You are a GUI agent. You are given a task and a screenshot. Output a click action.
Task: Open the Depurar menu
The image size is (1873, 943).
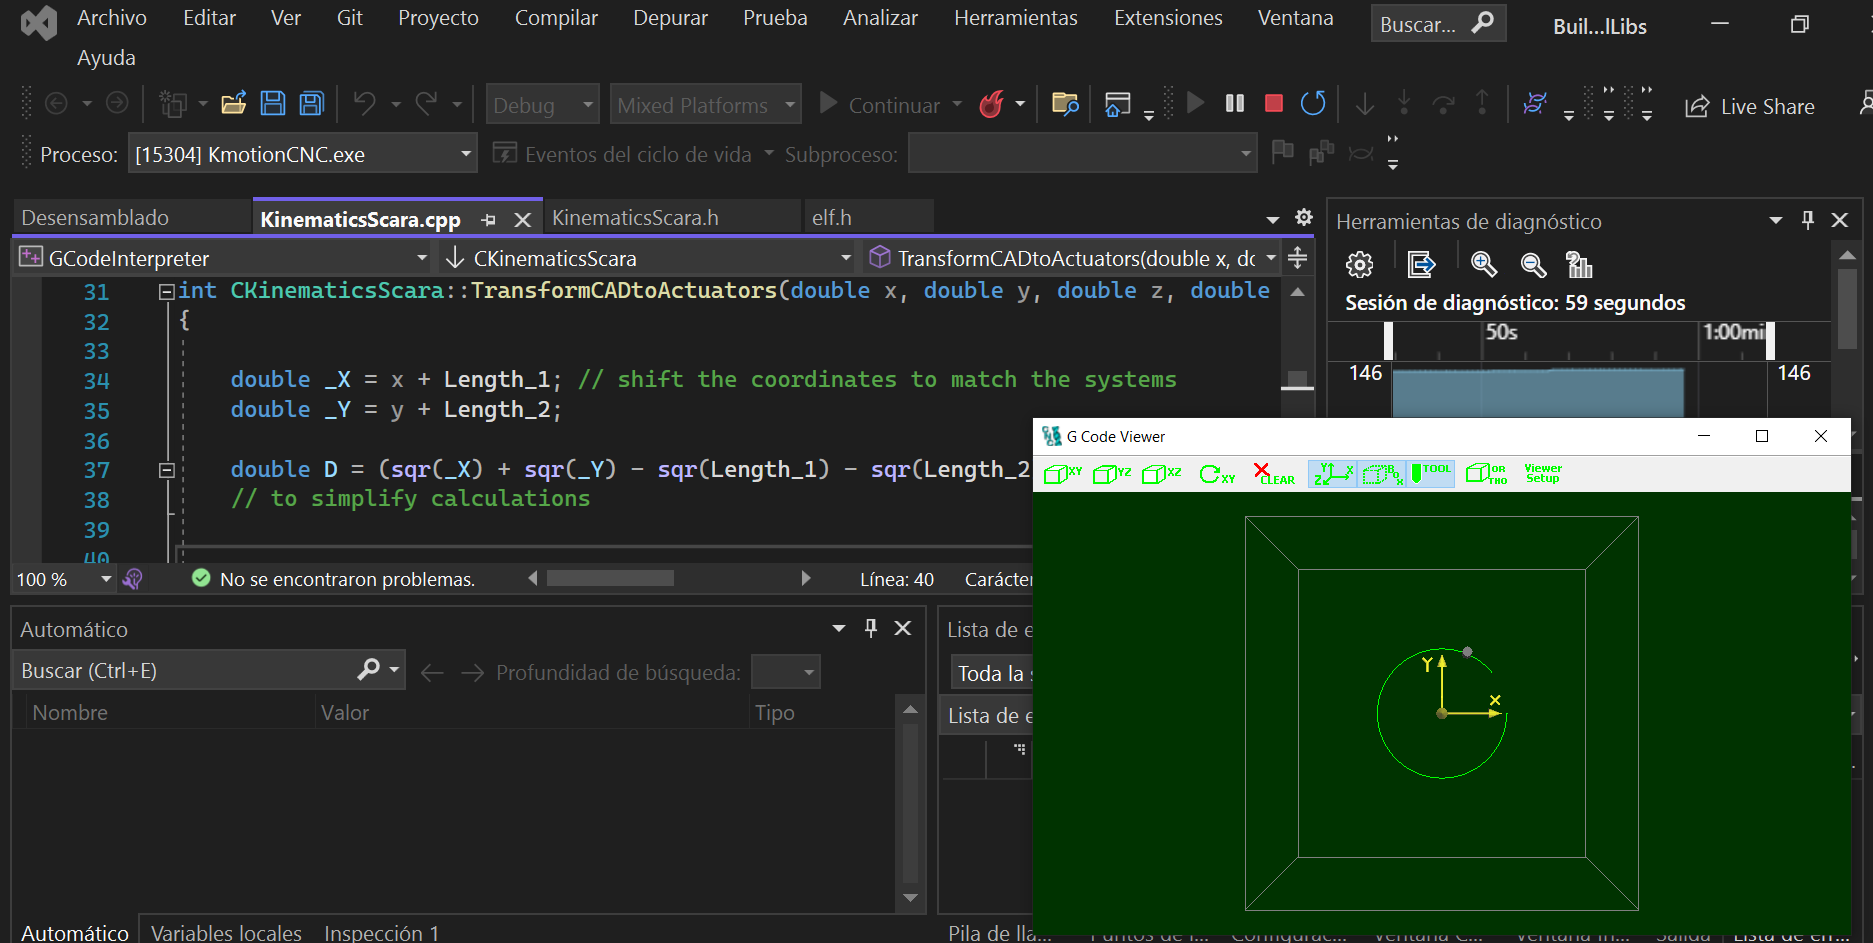(x=670, y=18)
